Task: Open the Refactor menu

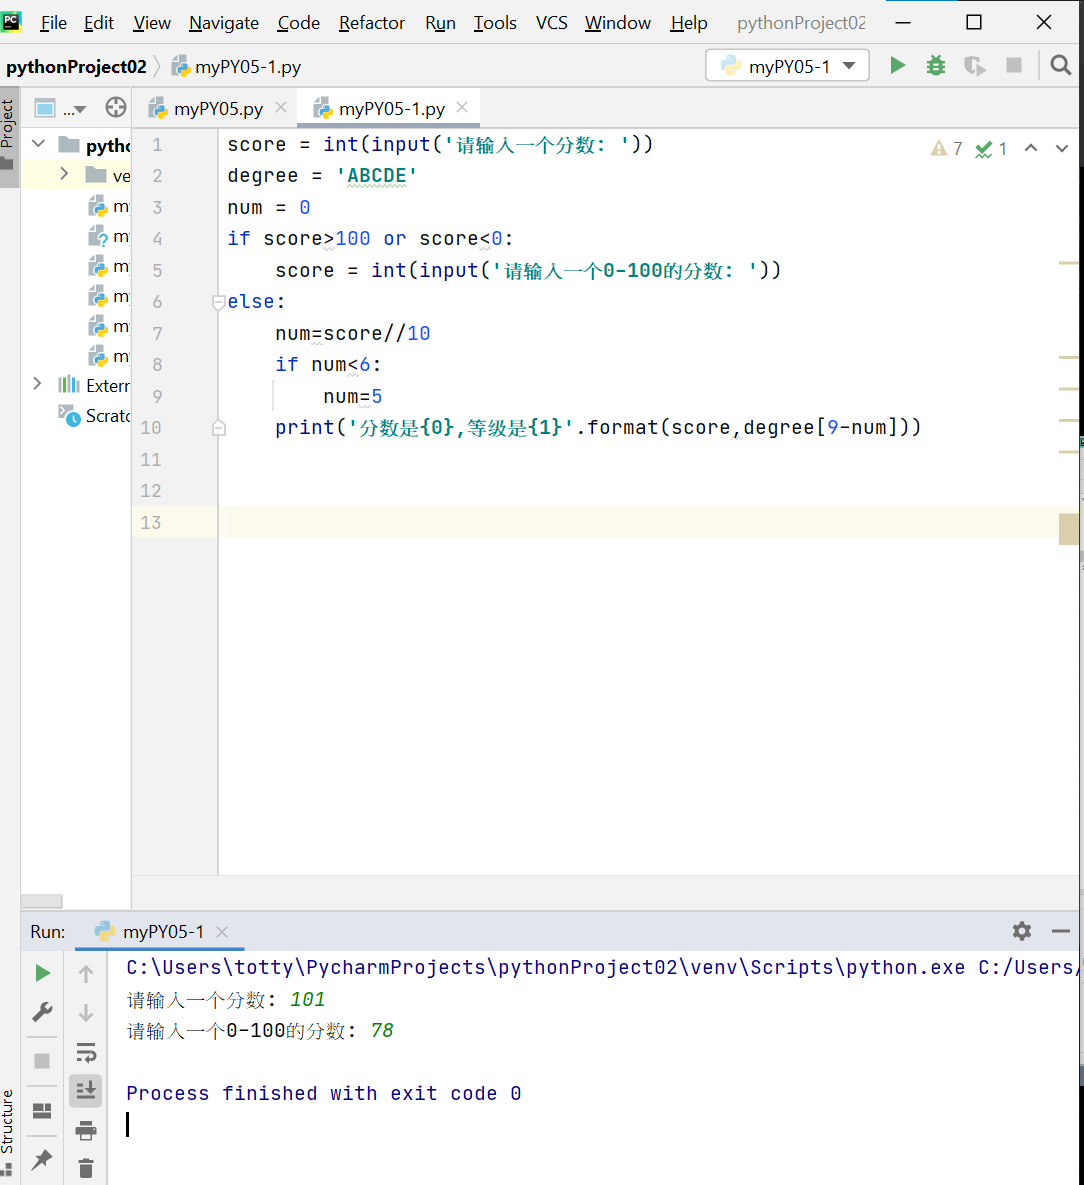Action: 372,23
